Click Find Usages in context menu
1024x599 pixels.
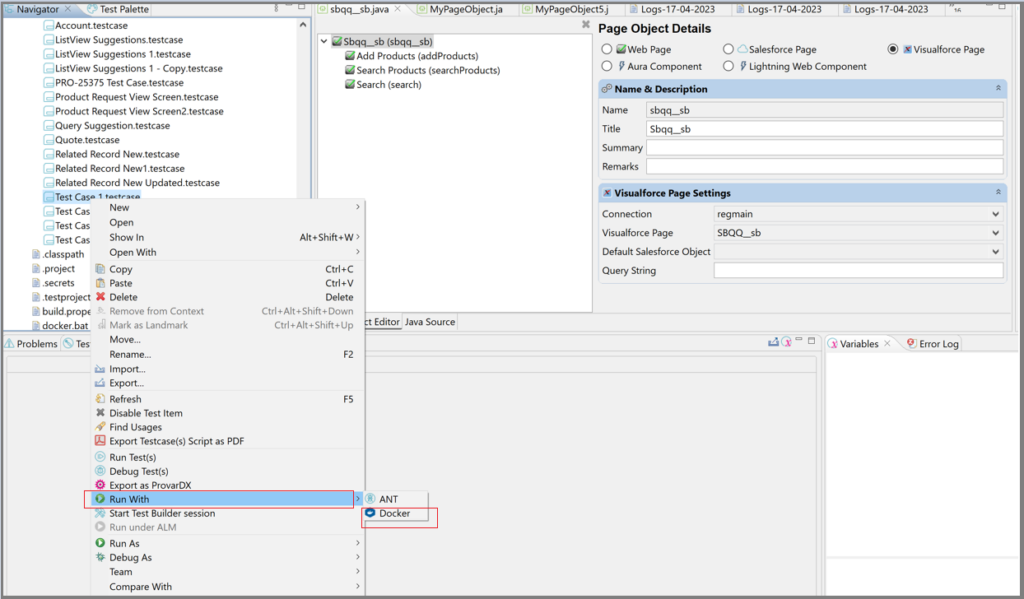click(x=135, y=427)
